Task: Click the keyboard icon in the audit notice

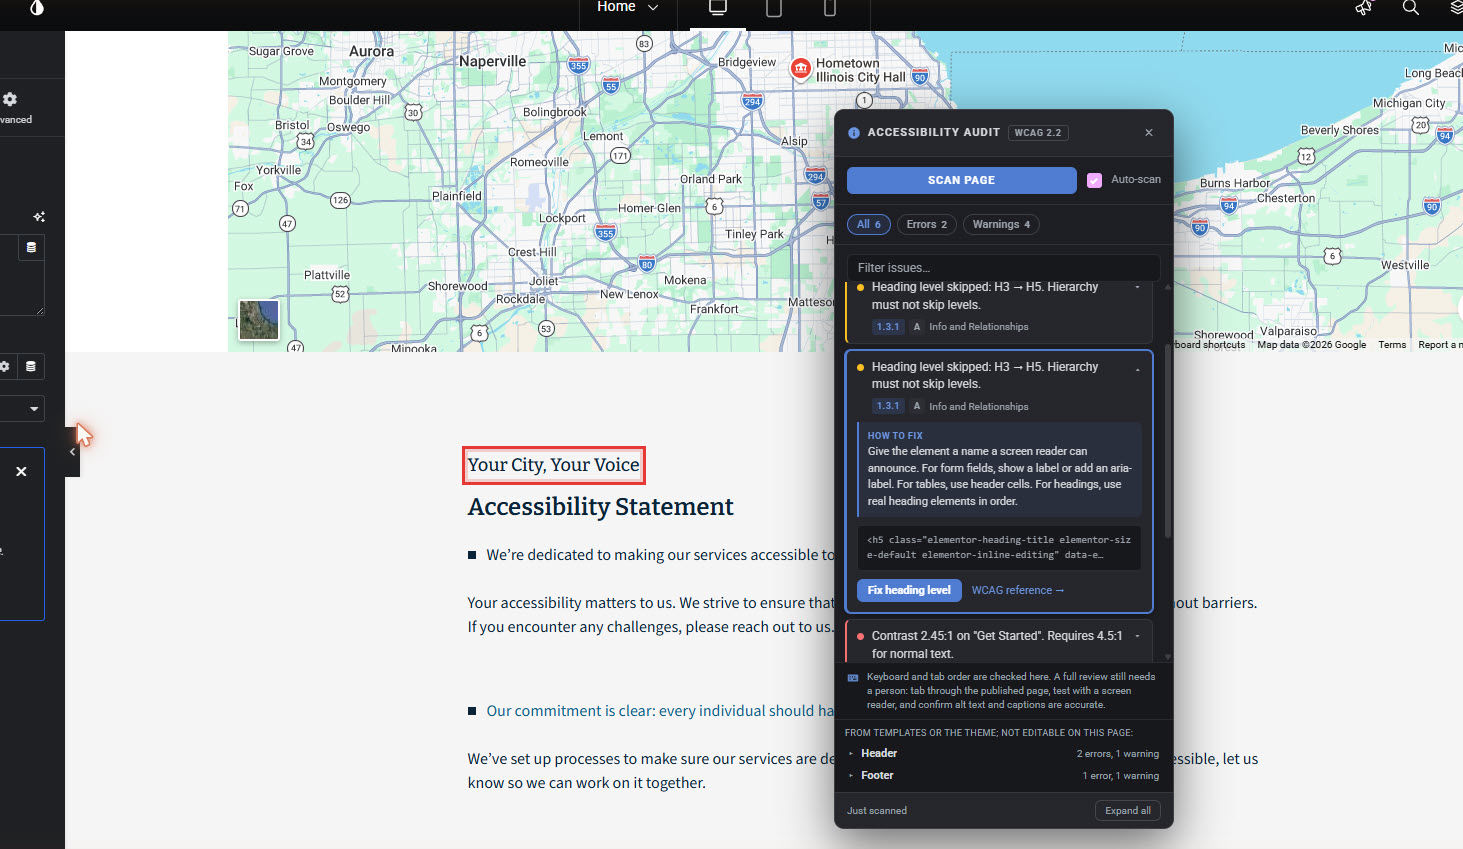Action: pyautogui.click(x=853, y=678)
